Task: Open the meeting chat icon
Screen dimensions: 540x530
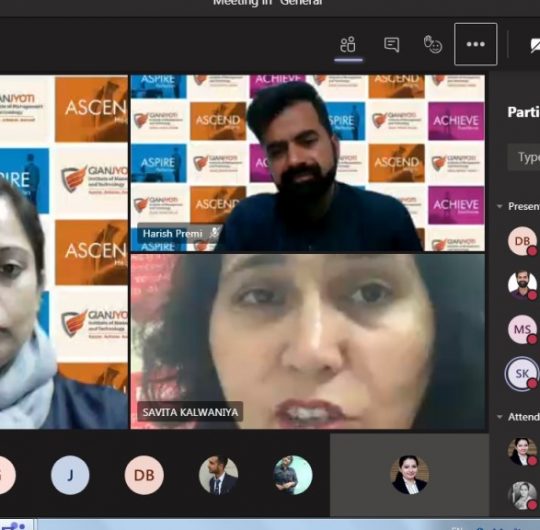Action: (392, 44)
